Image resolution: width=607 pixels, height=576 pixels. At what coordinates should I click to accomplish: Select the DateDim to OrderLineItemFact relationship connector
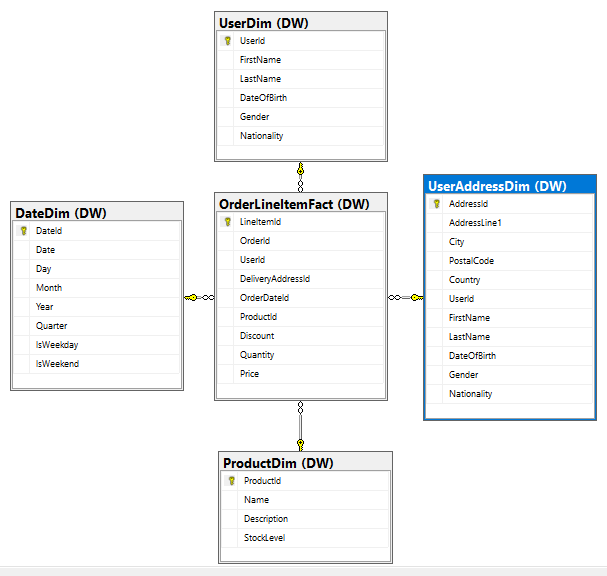pos(199,297)
